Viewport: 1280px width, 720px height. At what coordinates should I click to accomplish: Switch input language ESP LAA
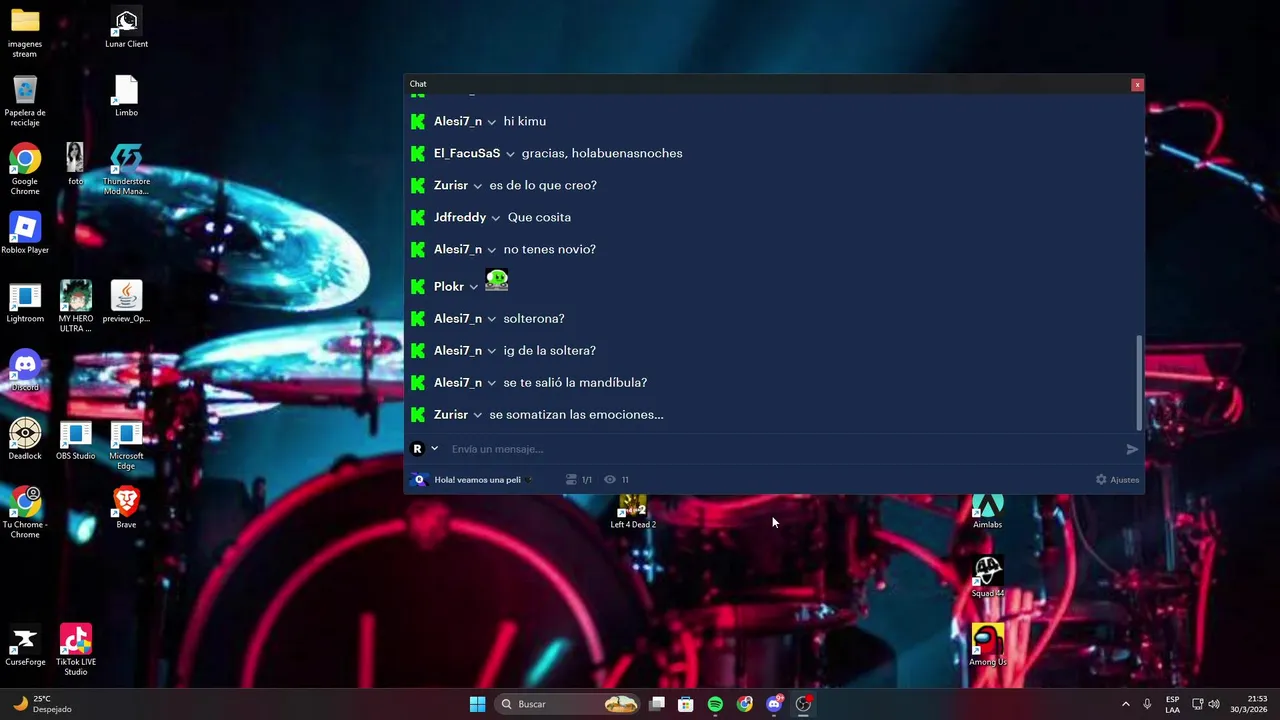(1172, 704)
